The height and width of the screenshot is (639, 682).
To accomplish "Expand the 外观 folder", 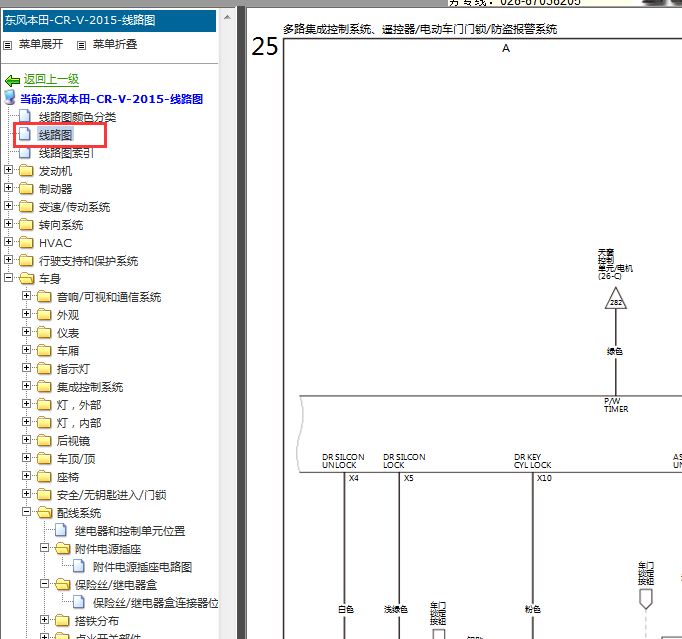I will click(x=26, y=314).
